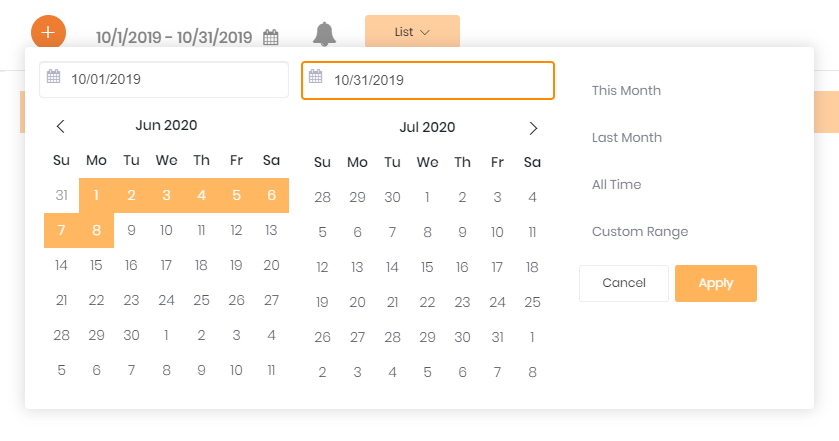Select the This Month preset range
This screenshot has height=441, width=839.
point(626,90)
